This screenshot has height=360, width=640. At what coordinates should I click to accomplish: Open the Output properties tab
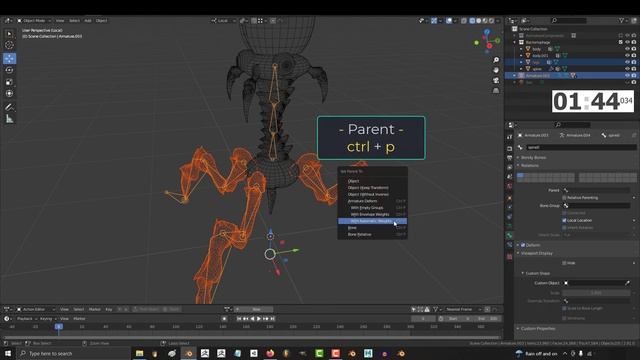coord(509,158)
